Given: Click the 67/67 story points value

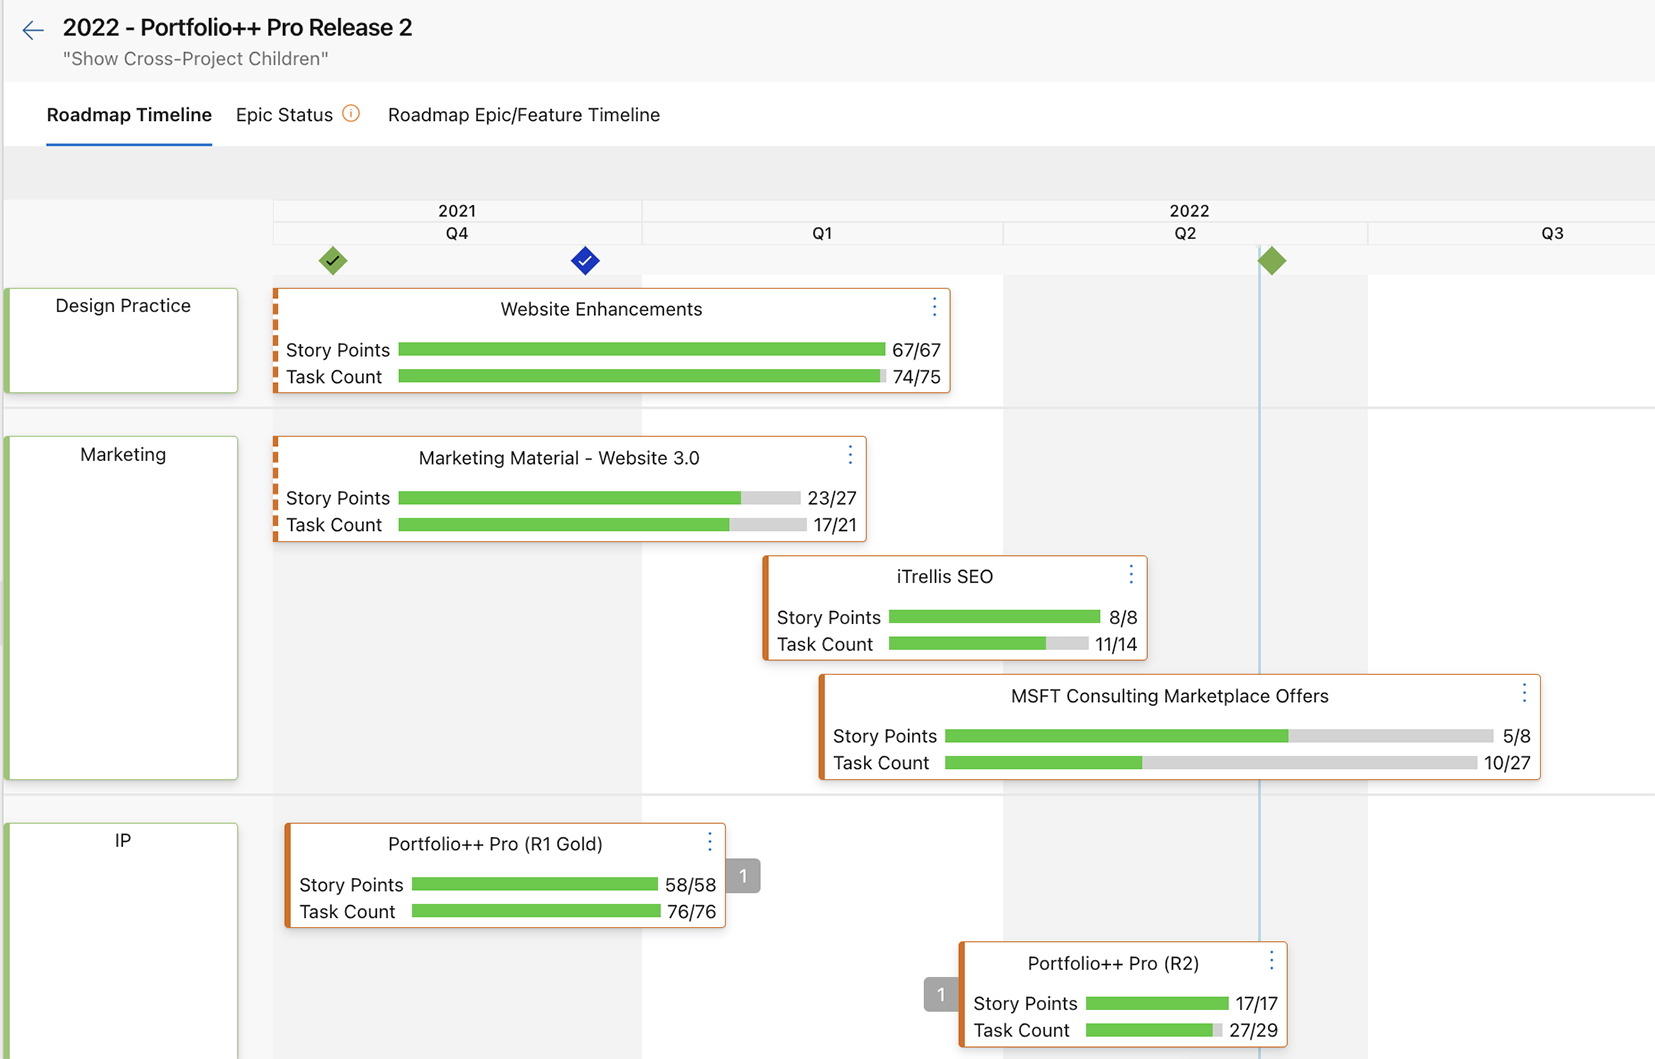Looking at the screenshot, I should pos(916,350).
